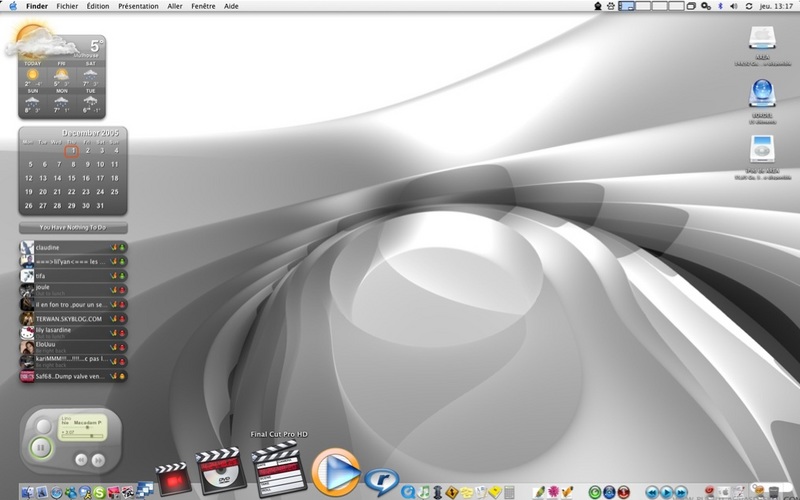
Task: Open Finder icon in the dock
Action: pos(28,492)
